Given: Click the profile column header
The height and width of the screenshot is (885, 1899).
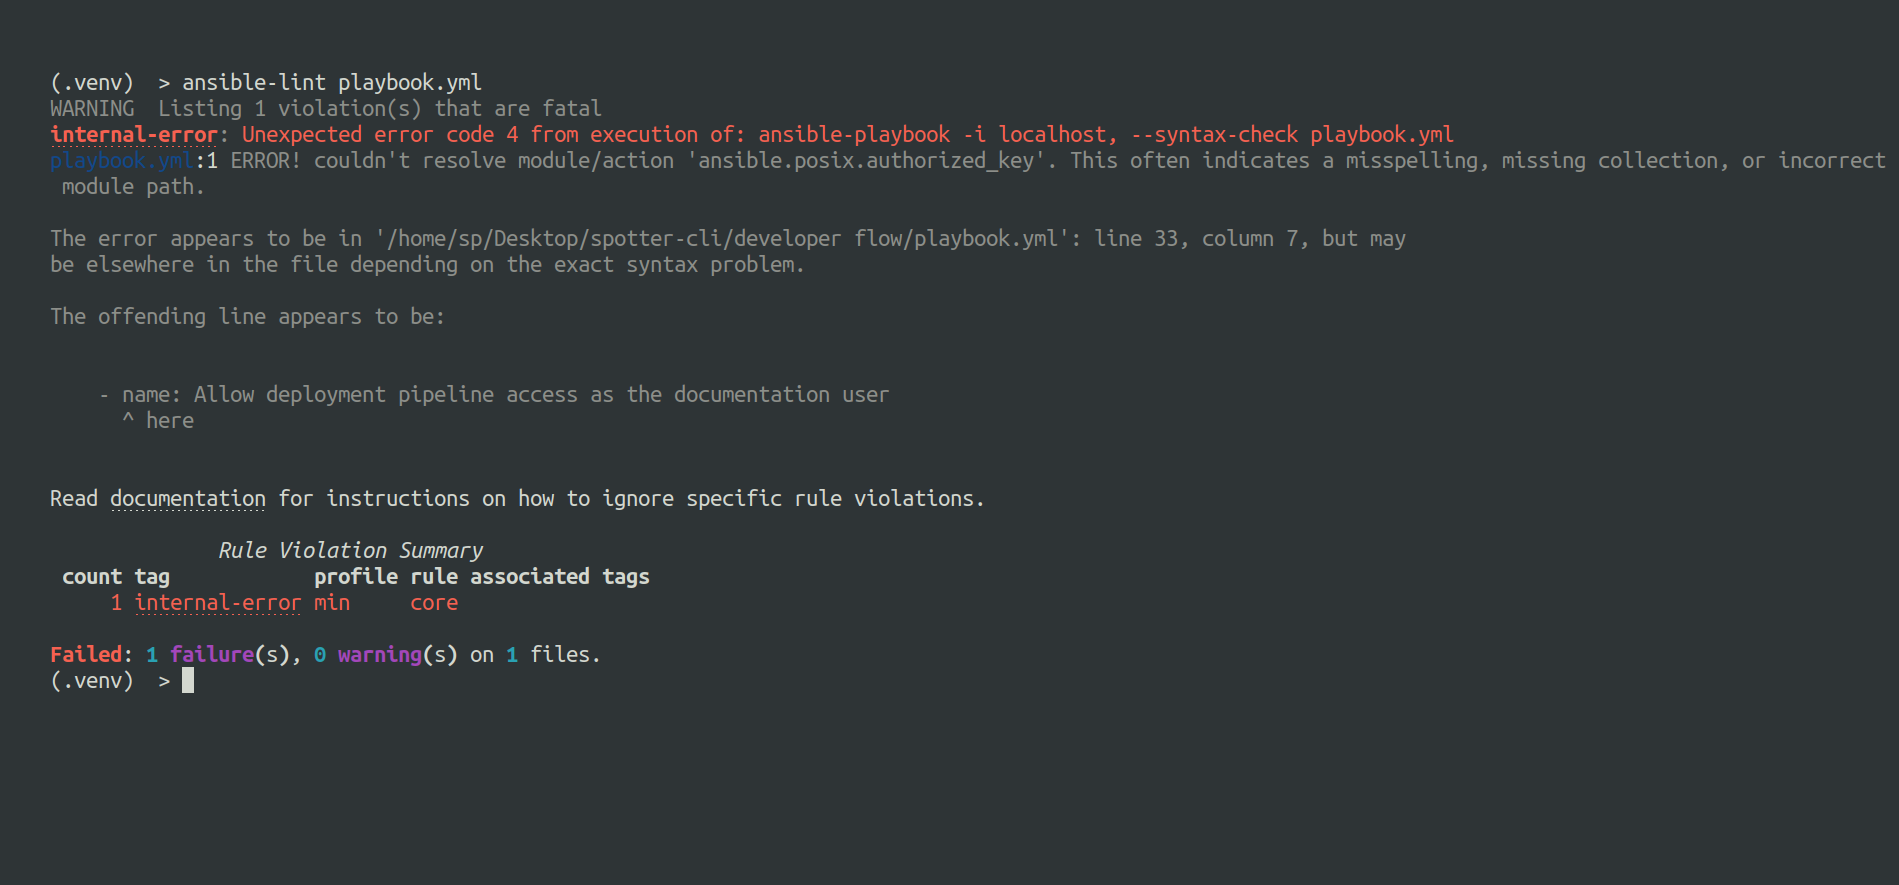Looking at the screenshot, I should (355, 577).
